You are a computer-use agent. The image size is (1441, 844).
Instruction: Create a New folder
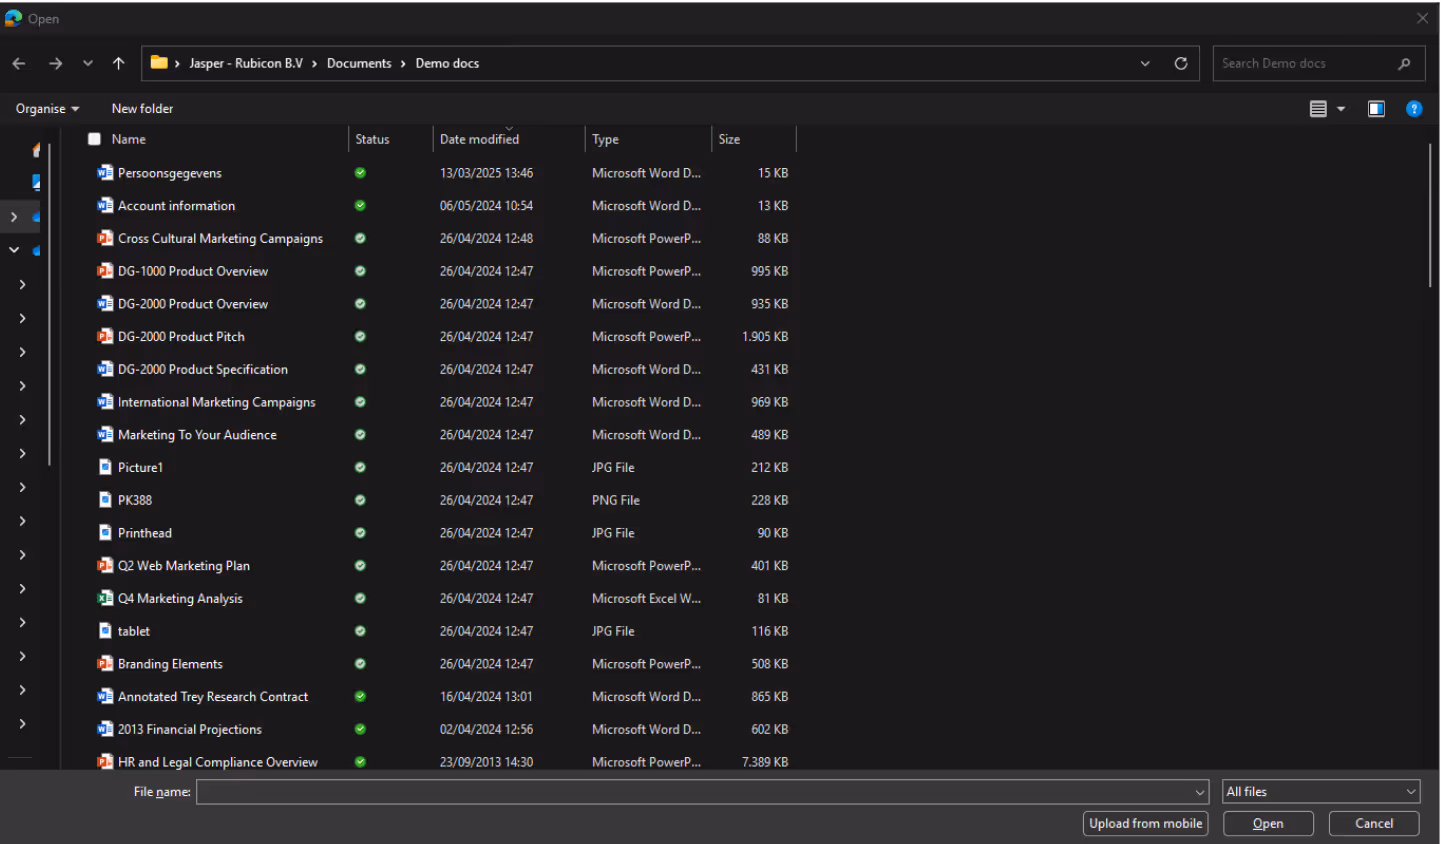(x=142, y=108)
